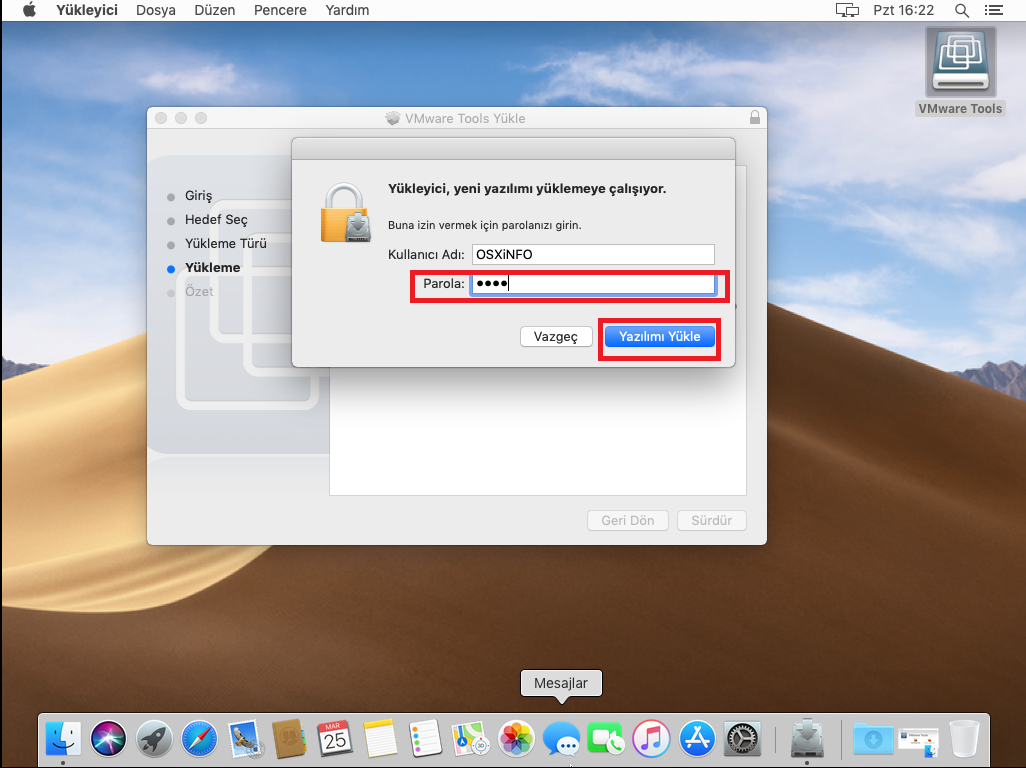Image resolution: width=1026 pixels, height=768 pixels.
Task: Select the Özet step
Action: click(199, 292)
